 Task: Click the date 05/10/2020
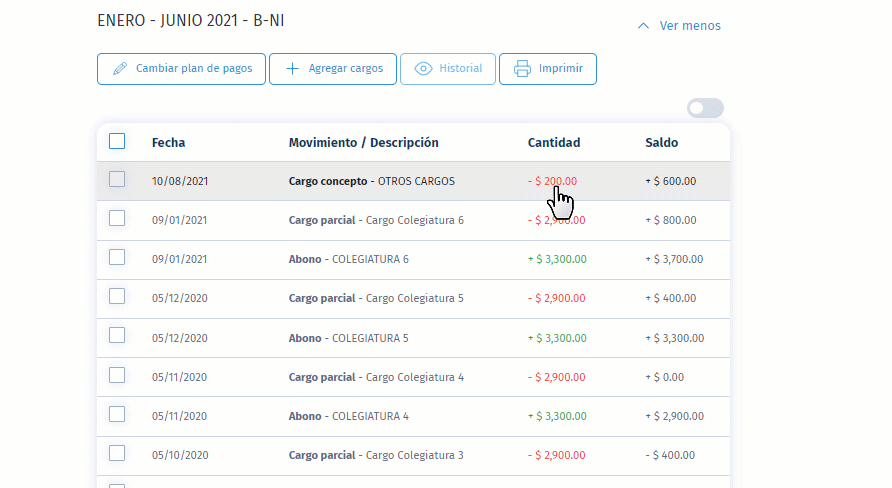click(x=180, y=455)
